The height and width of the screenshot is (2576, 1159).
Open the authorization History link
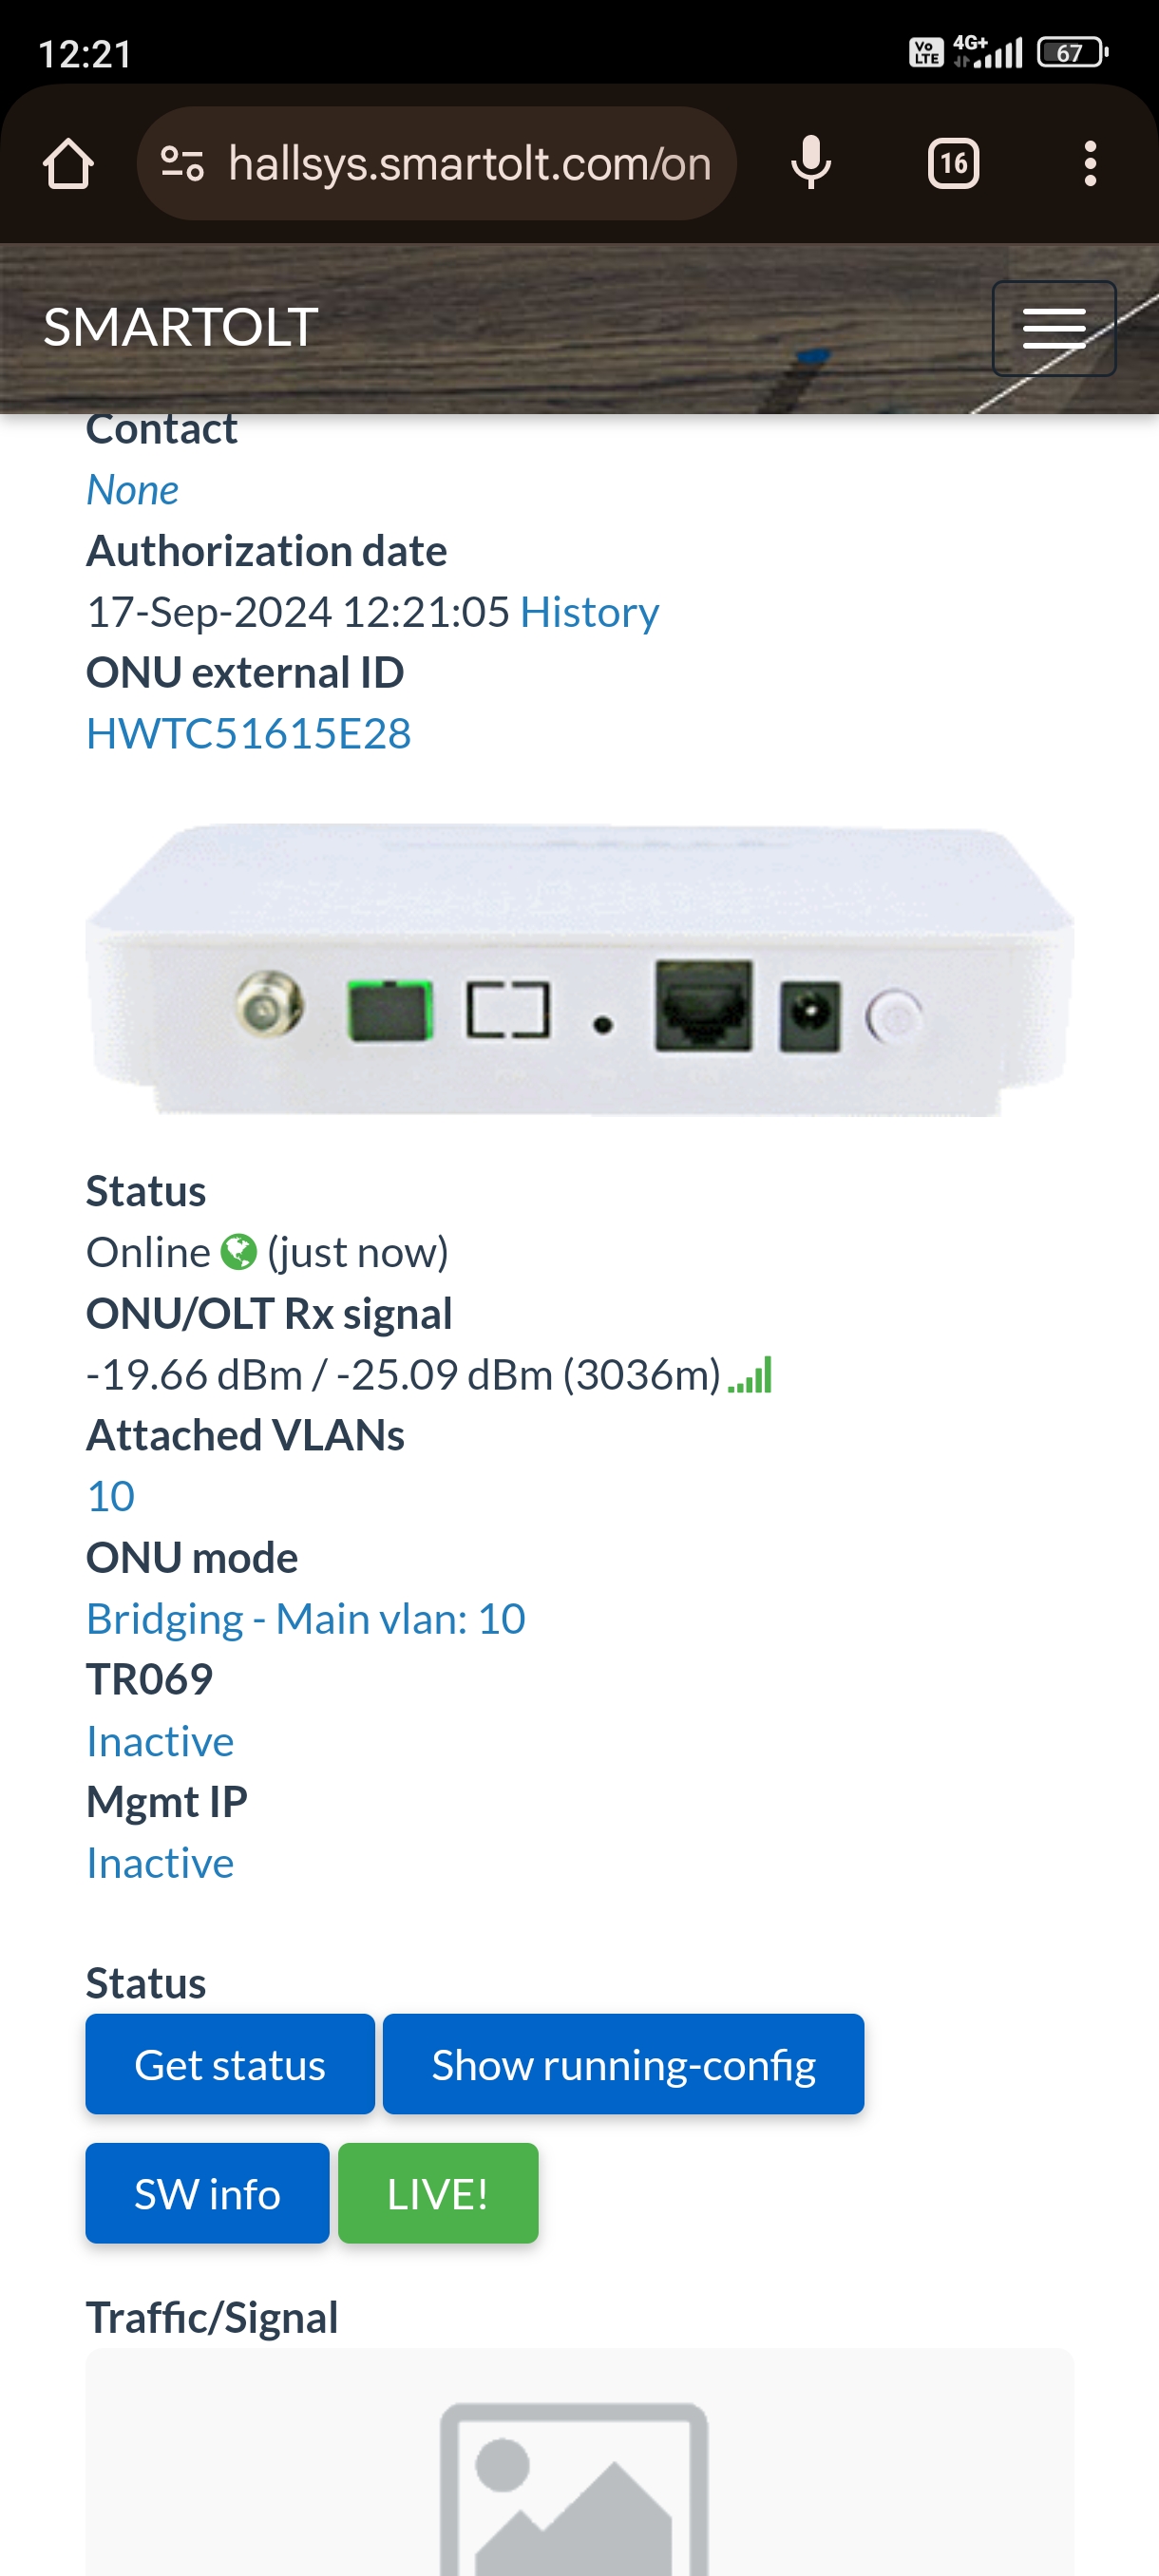[x=589, y=612]
